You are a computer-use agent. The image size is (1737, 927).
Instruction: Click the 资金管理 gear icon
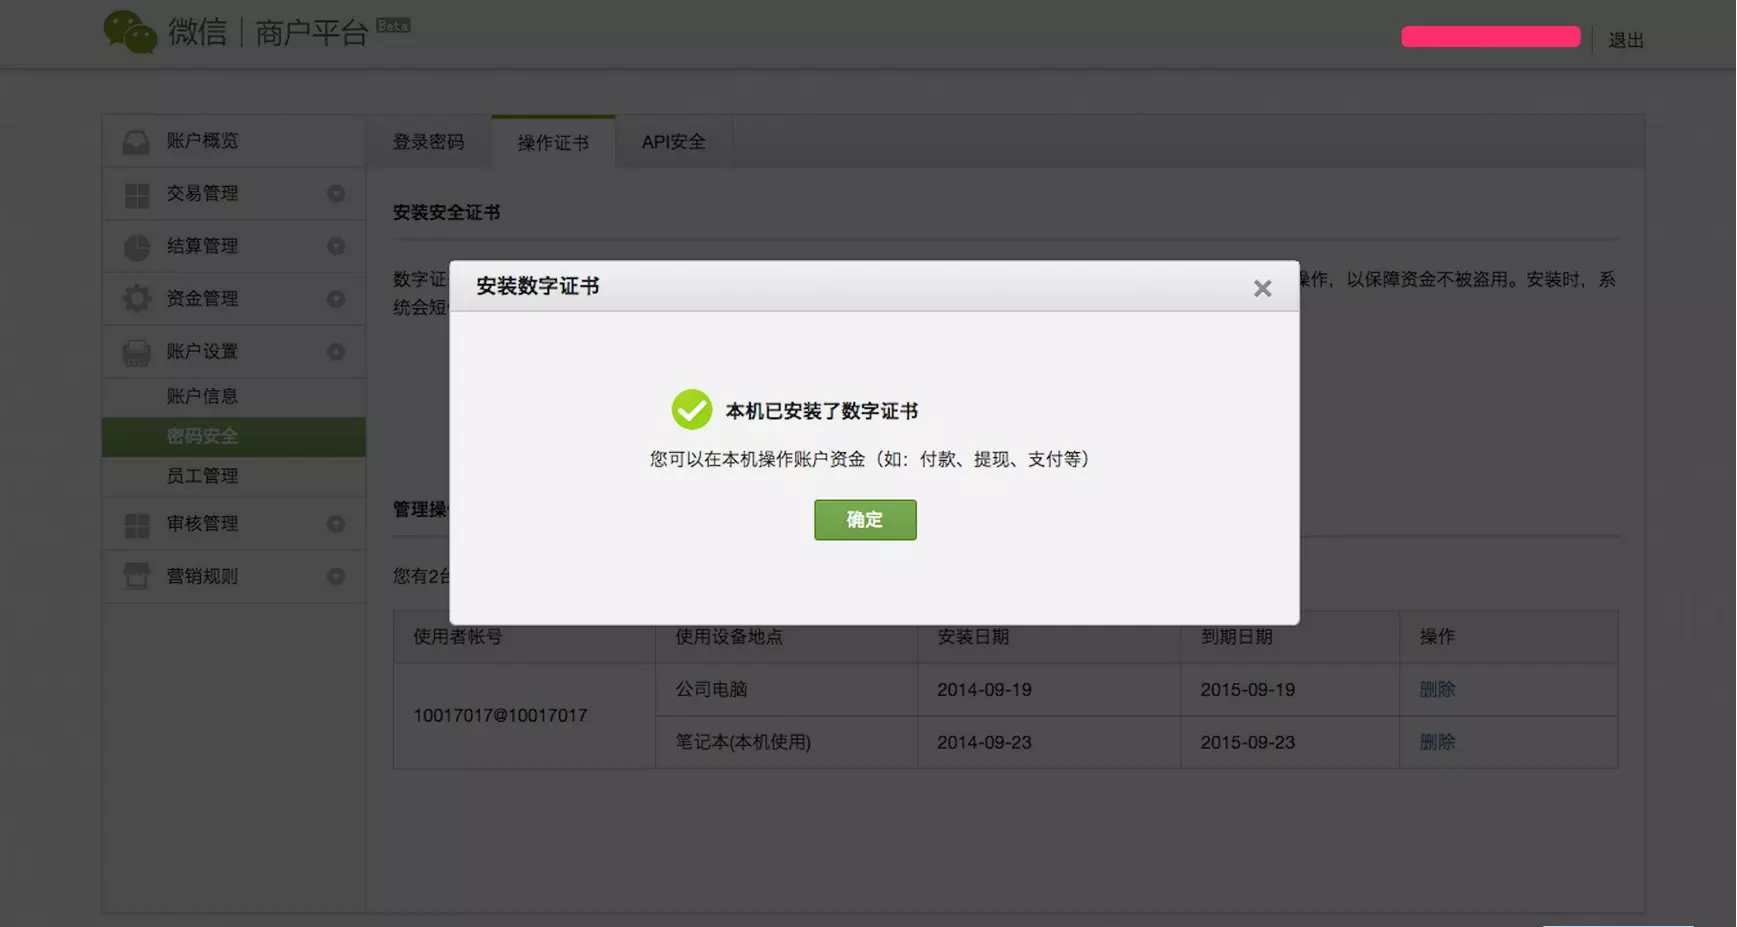pos(136,299)
